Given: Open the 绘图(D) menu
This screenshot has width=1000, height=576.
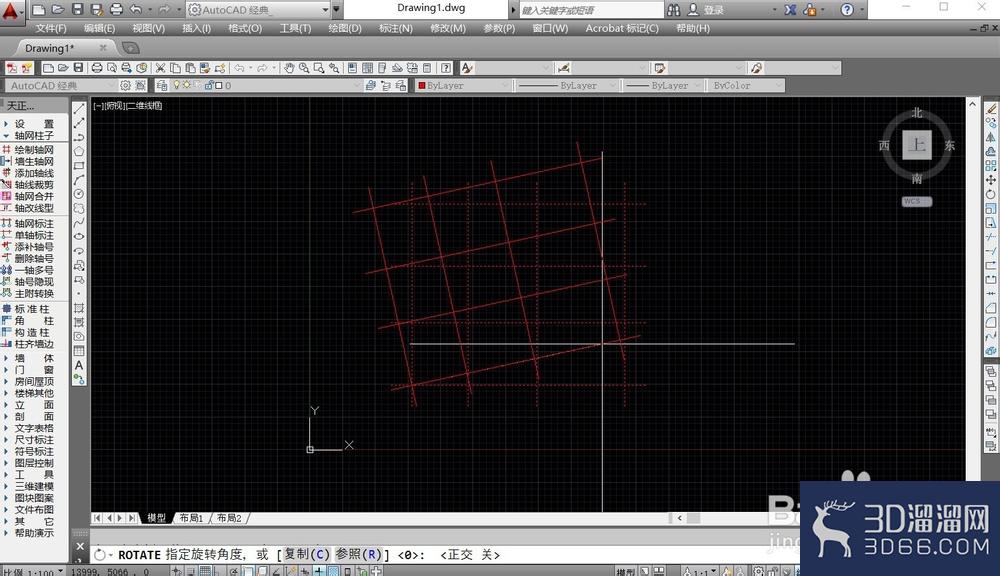Looking at the screenshot, I should 344,28.
